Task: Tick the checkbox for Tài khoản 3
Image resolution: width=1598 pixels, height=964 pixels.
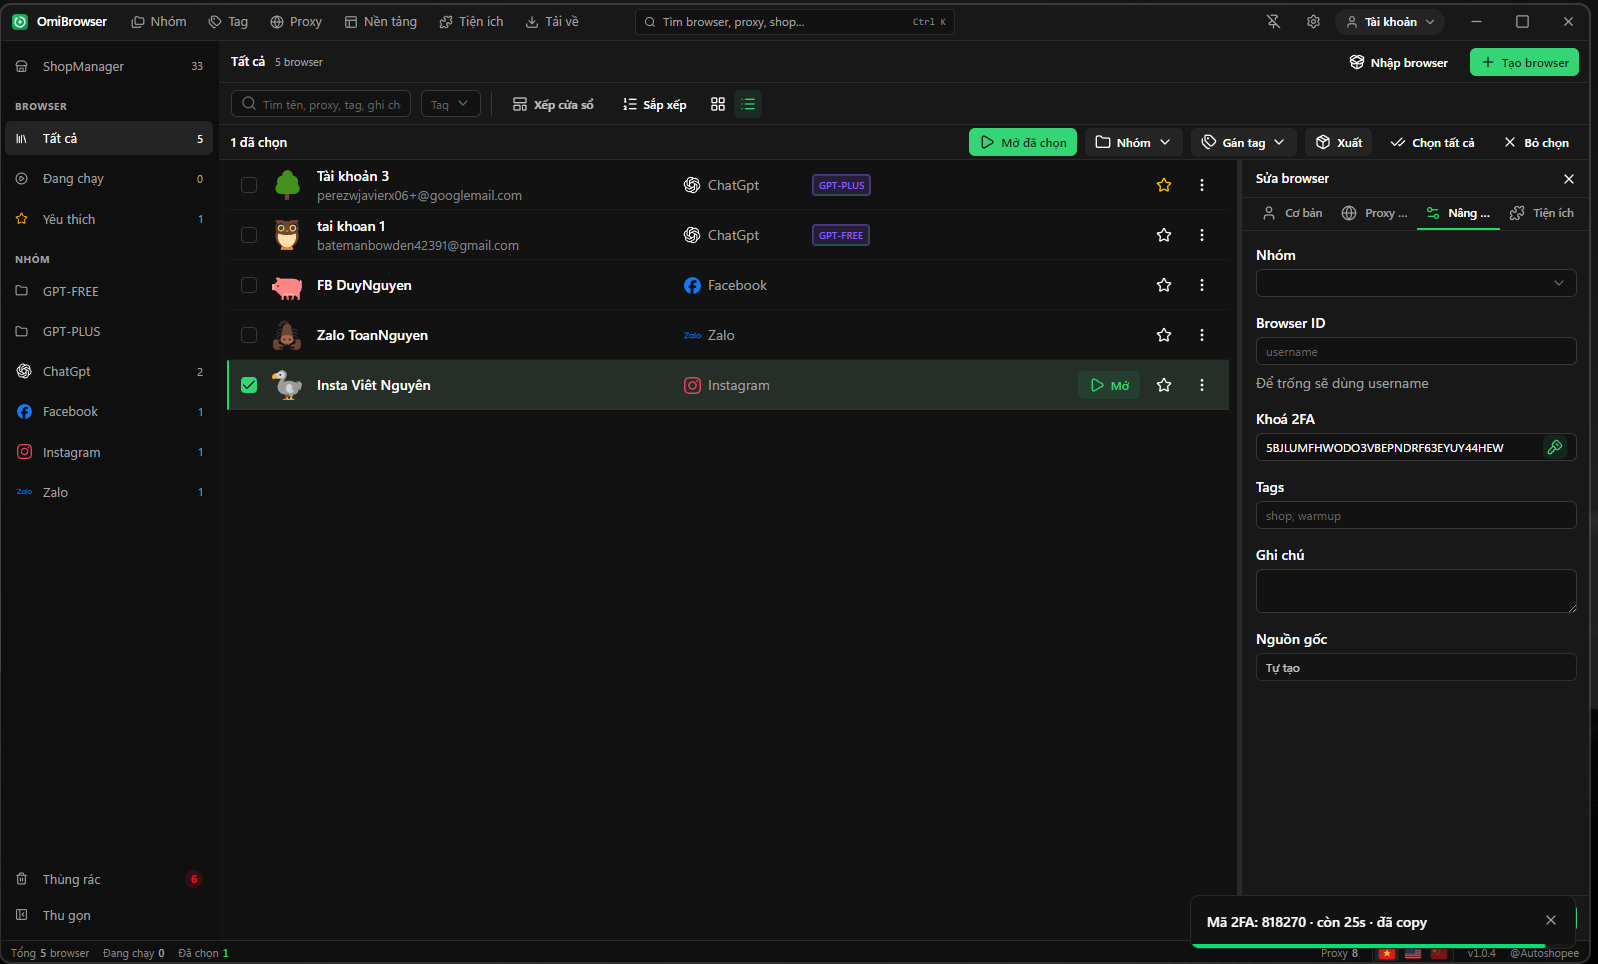Action: (249, 185)
